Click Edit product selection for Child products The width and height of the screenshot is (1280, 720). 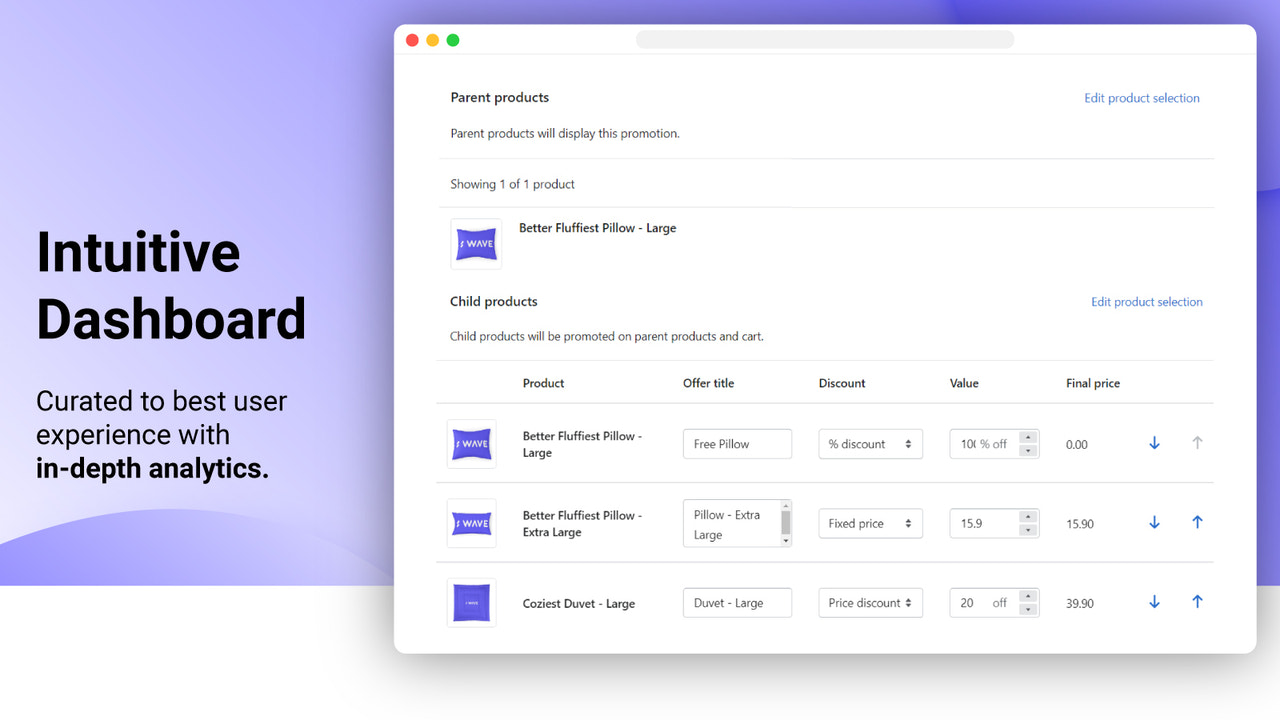[x=1147, y=301]
